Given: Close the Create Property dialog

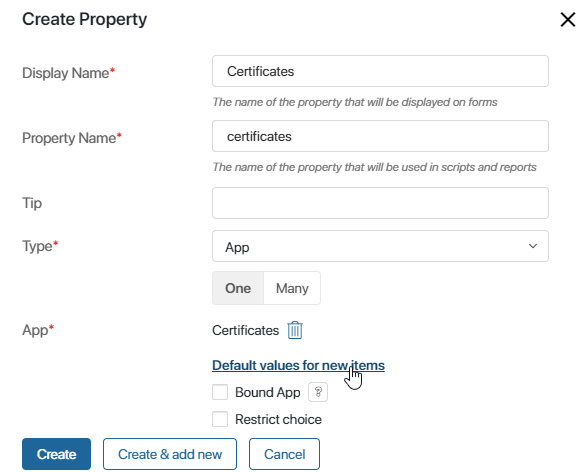Looking at the screenshot, I should [x=567, y=19].
